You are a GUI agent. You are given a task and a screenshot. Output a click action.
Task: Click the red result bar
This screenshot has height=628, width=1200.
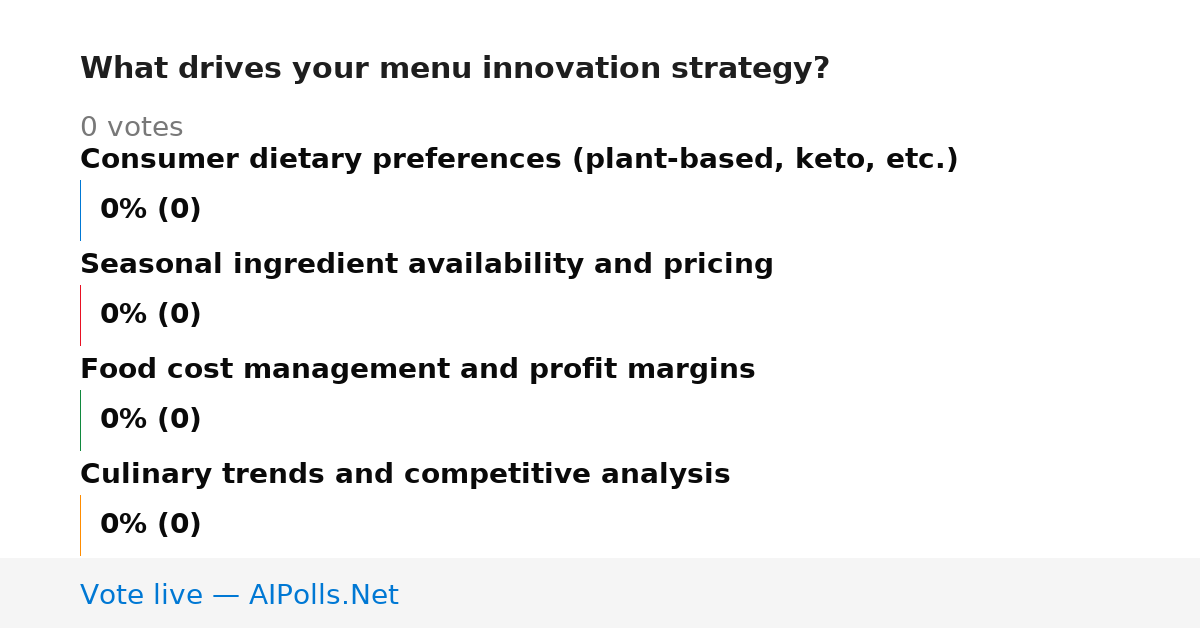(x=80, y=315)
